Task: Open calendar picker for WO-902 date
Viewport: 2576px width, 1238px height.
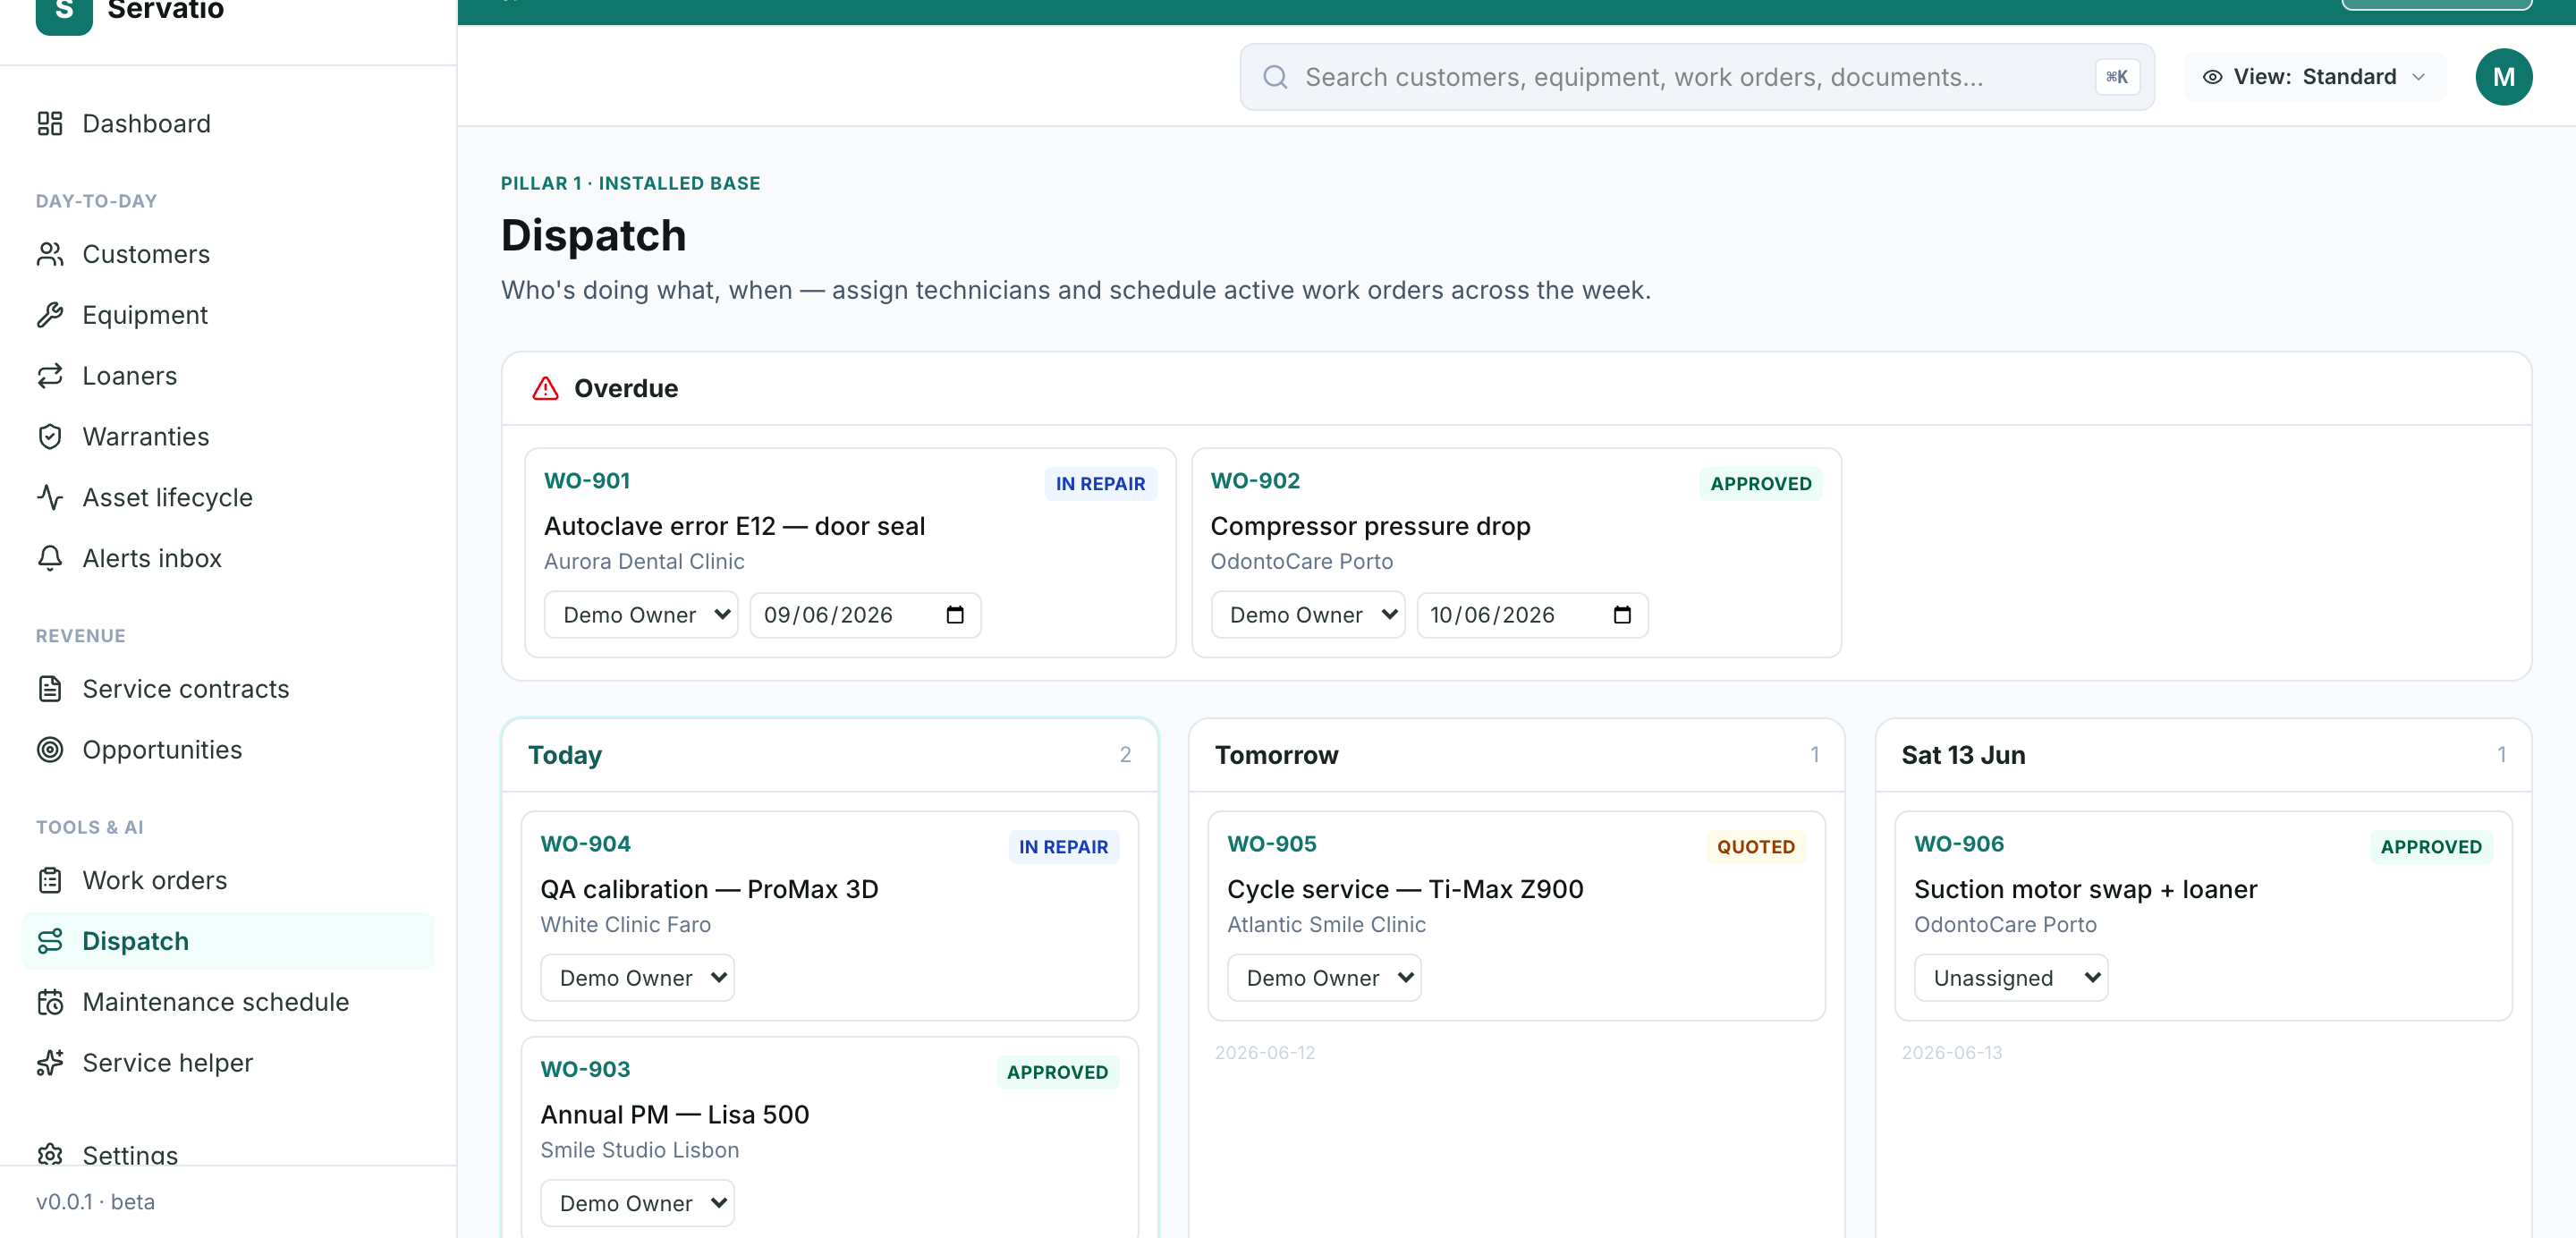Action: coord(1622,615)
